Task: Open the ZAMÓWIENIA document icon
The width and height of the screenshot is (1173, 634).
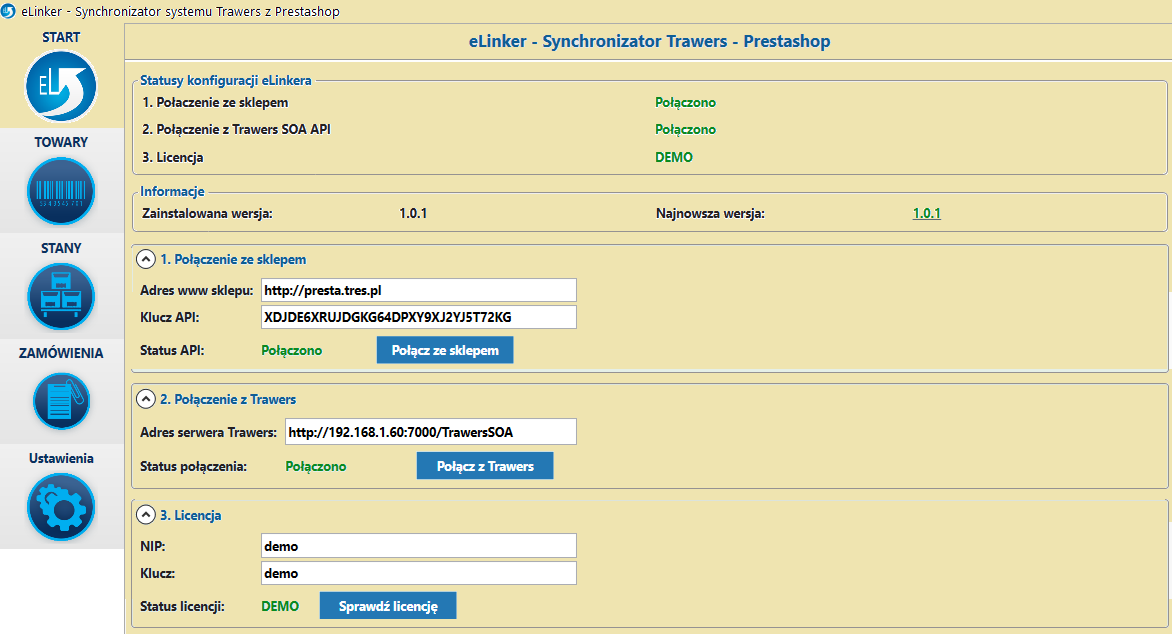Action: click(x=61, y=401)
